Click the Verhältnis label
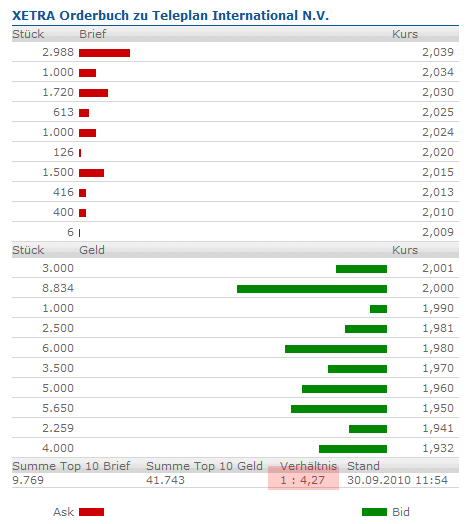Image resolution: width=470 pixels, height=524 pixels. pyautogui.click(x=308, y=466)
